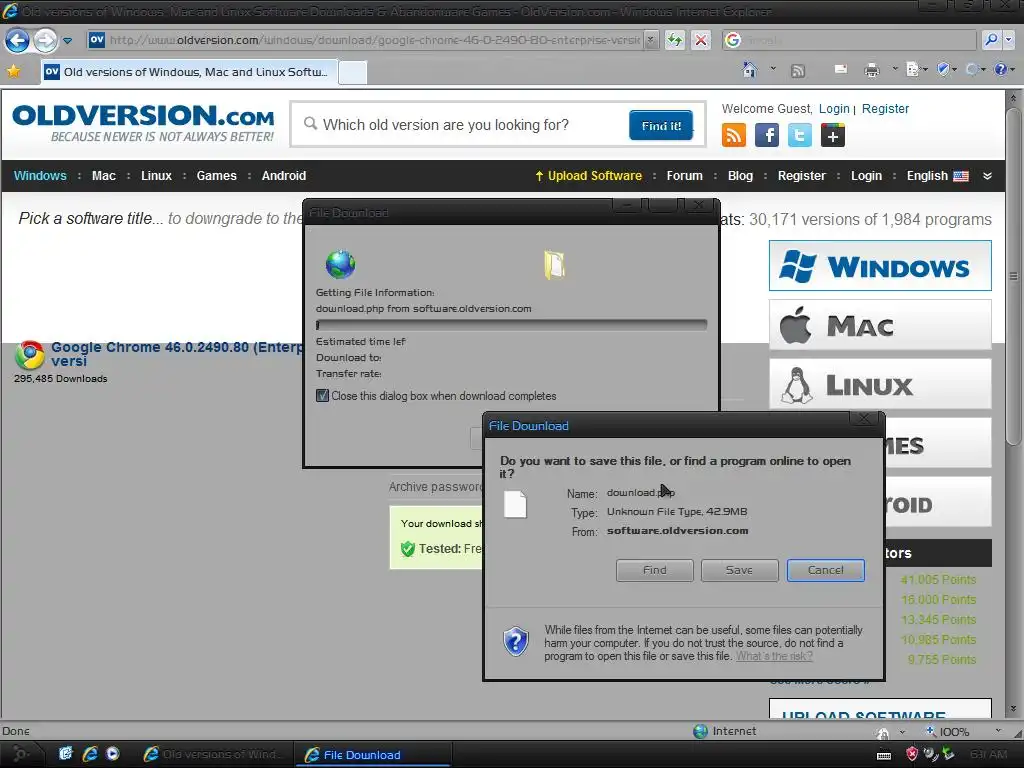Click the browser Forward arrow button
Viewport: 1024px width, 768px height.
(x=45, y=40)
